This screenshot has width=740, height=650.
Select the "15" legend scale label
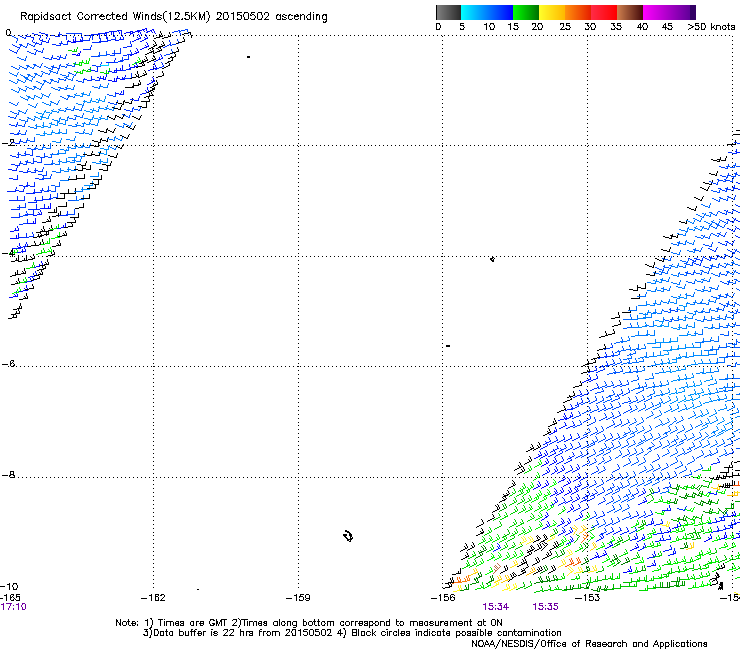pyautogui.click(x=513, y=27)
